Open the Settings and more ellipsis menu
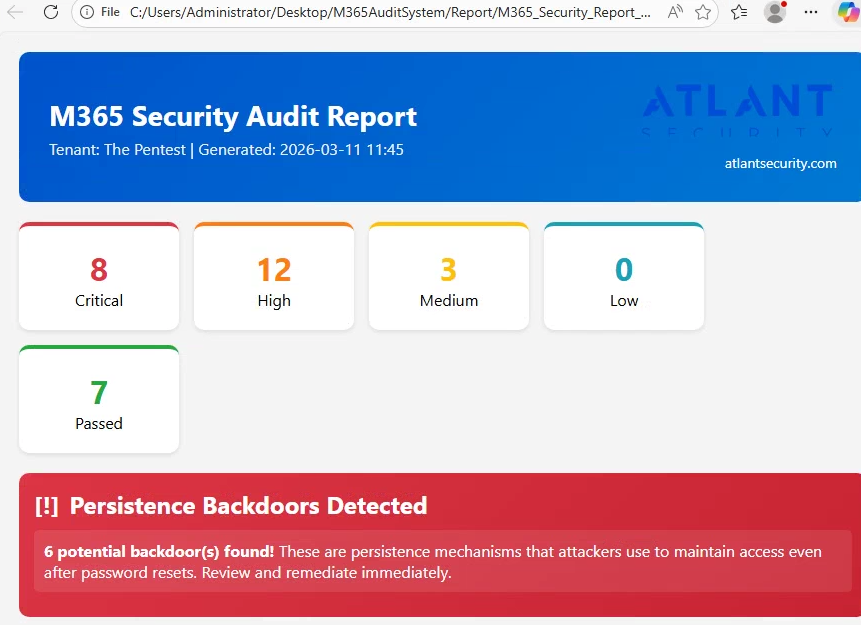The height and width of the screenshot is (625, 861). tap(810, 12)
